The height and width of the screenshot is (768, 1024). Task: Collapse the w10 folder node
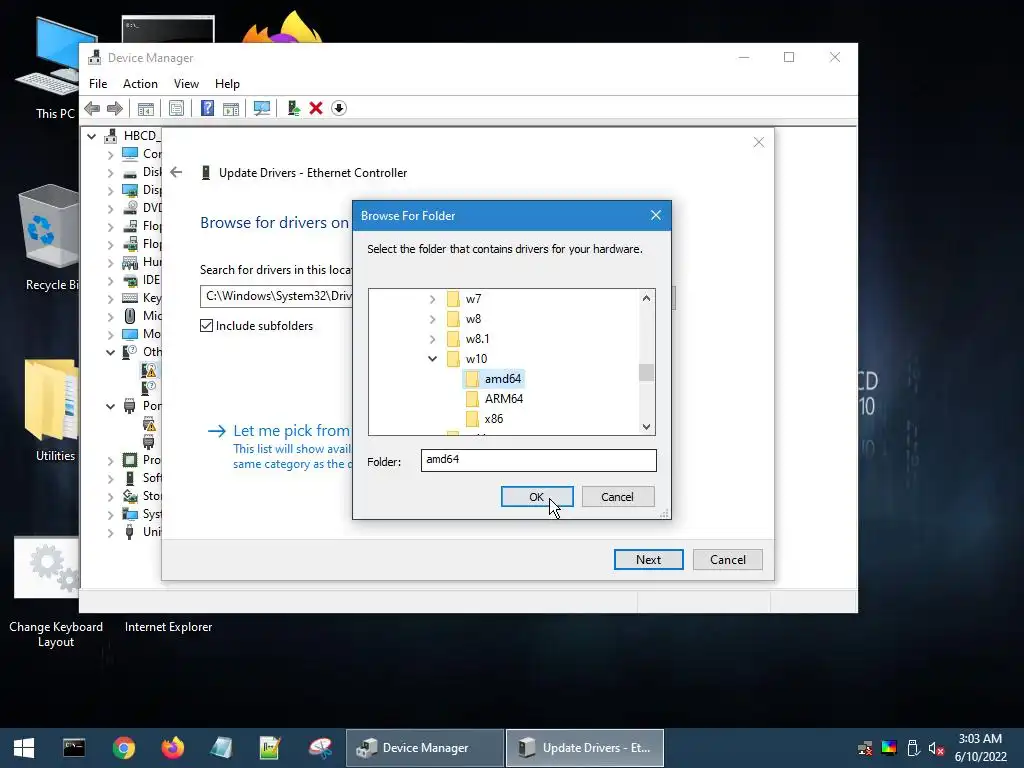point(432,359)
